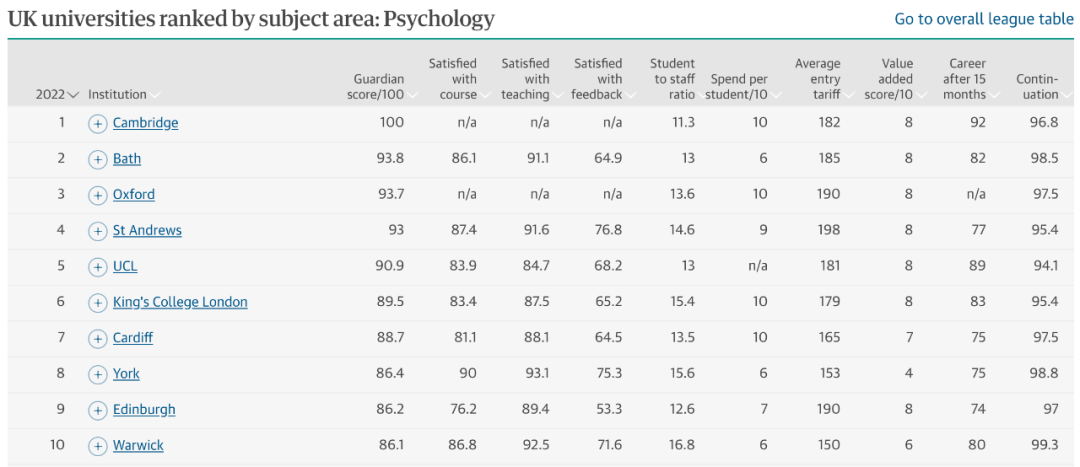The image size is (1080, 467).
Task: Click plus icon beside King's College London
Action: (x=98, y=302)
